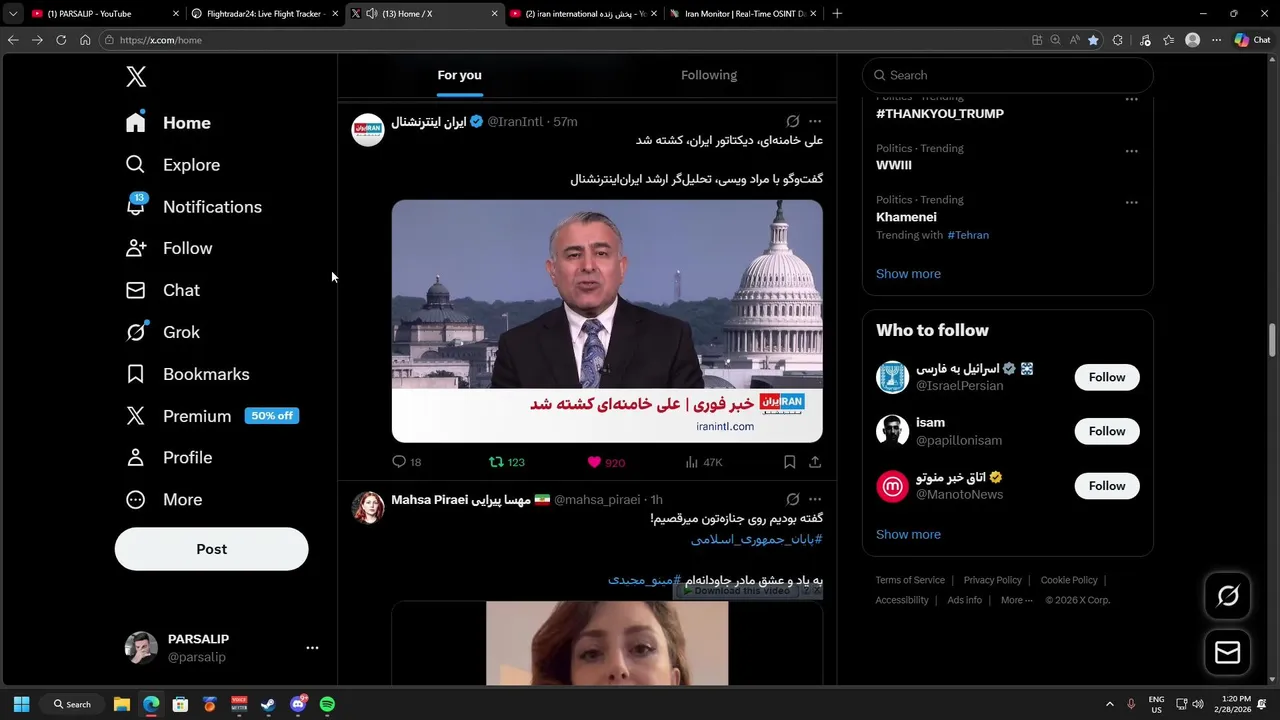Open floating messages envelope button
The width and height of the screenshot is (1280, 720).
tap(1227, 652)
